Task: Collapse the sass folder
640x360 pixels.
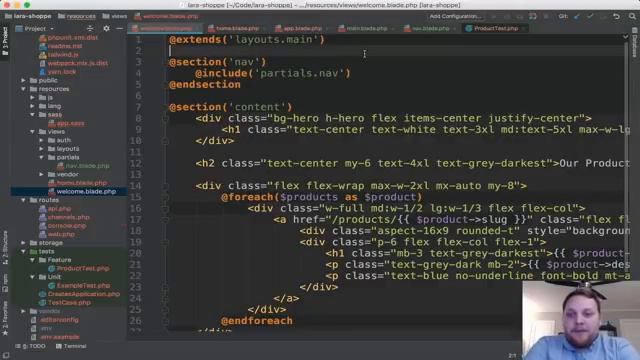Action: (33, 115)
